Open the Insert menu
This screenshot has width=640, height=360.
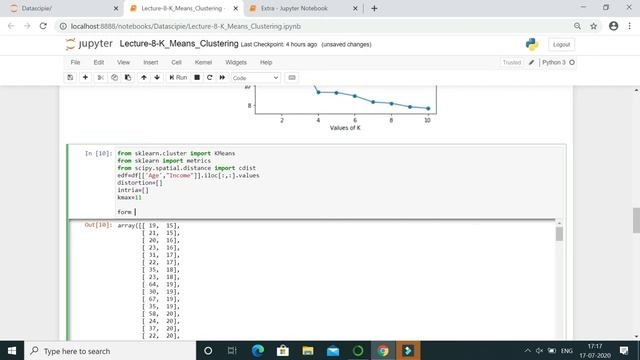151,62
